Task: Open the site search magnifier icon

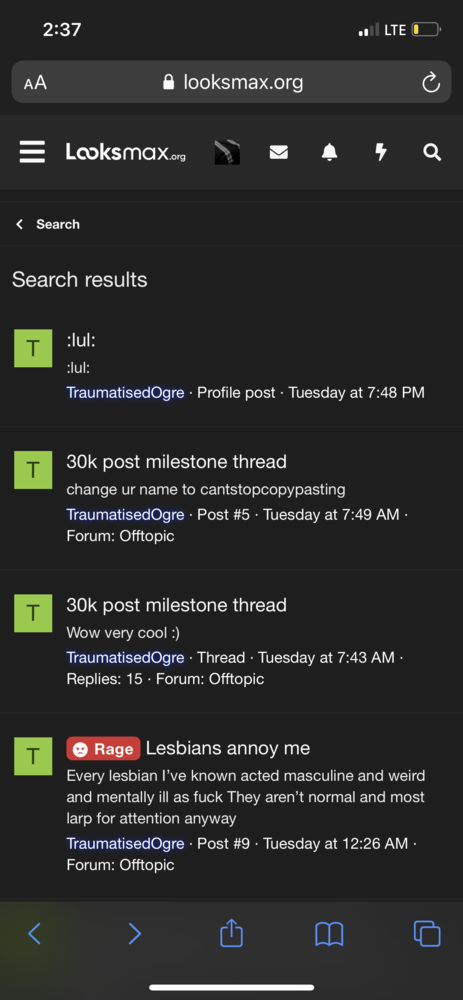Action: pos(432,152)
